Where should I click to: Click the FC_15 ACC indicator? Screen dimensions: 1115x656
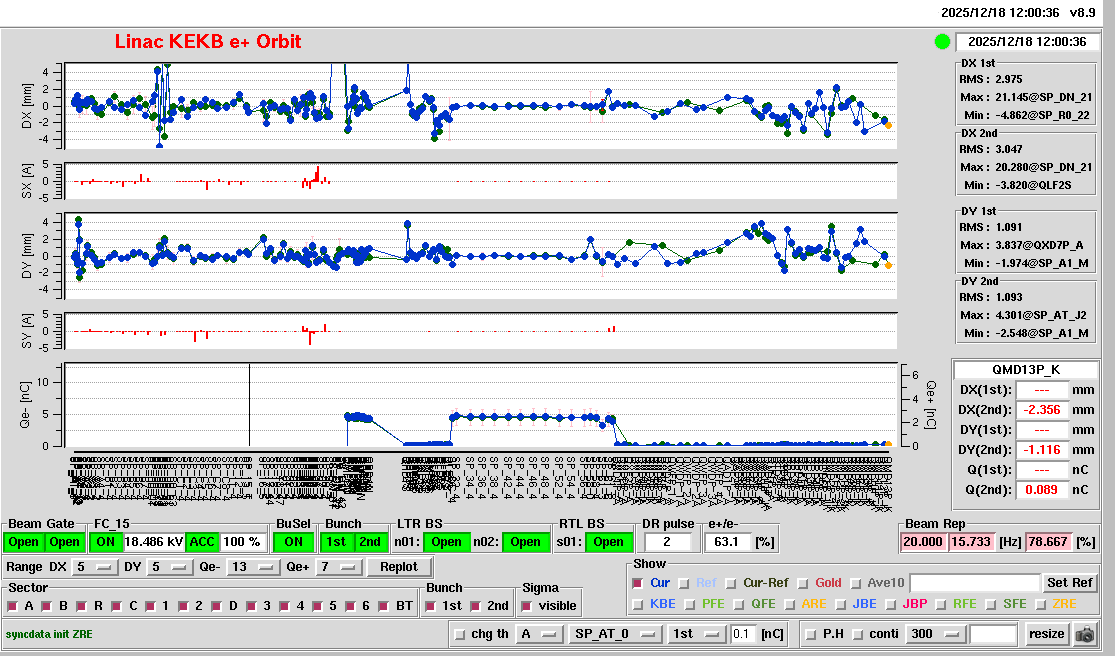(202, 542)
